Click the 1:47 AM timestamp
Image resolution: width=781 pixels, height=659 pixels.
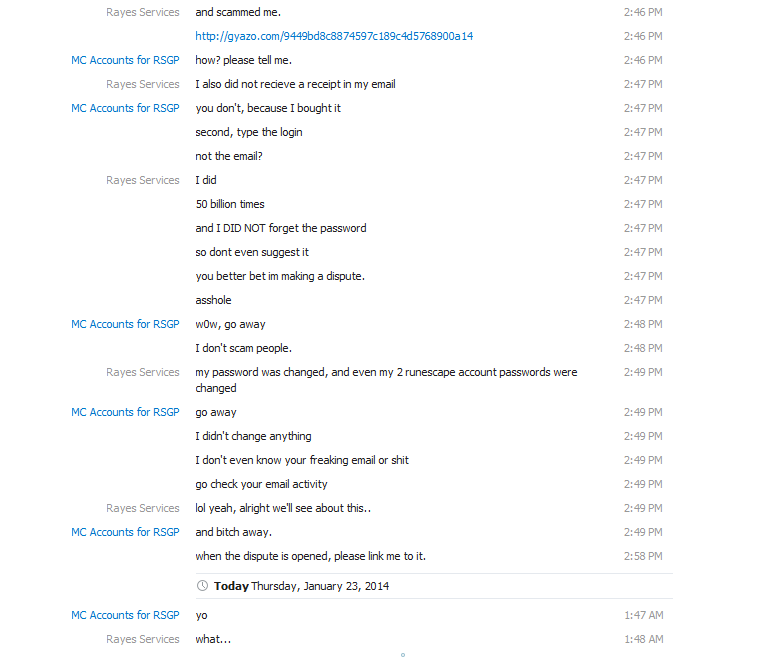pos(644,615)
